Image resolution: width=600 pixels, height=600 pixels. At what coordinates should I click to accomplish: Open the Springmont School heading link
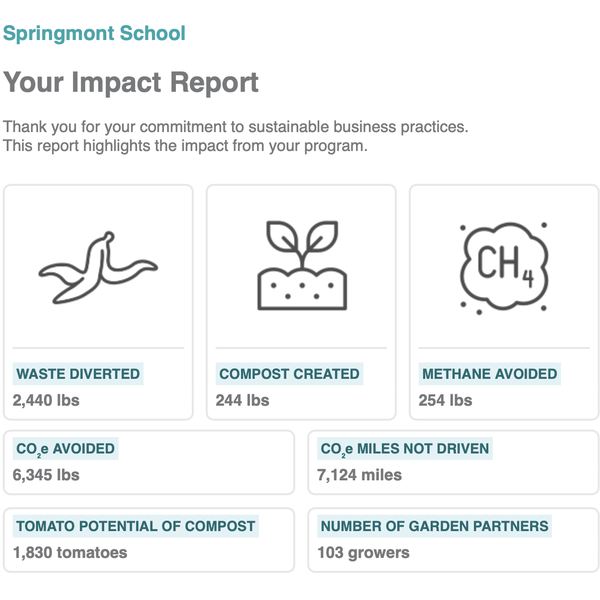(x=94, y=33)
